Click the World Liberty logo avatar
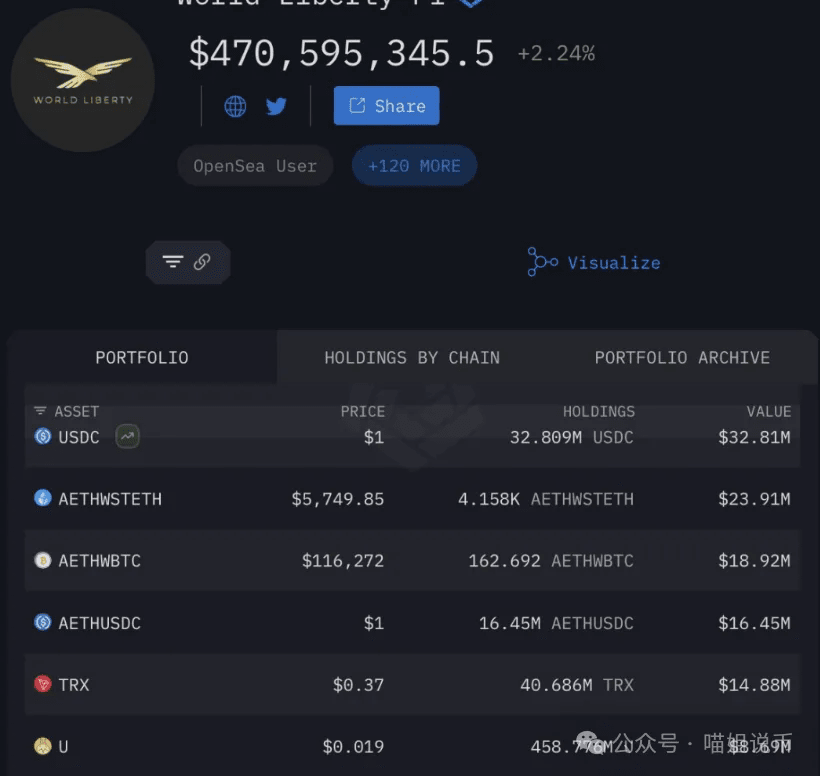This screenshot has height=776, width=820. (83, 80)
